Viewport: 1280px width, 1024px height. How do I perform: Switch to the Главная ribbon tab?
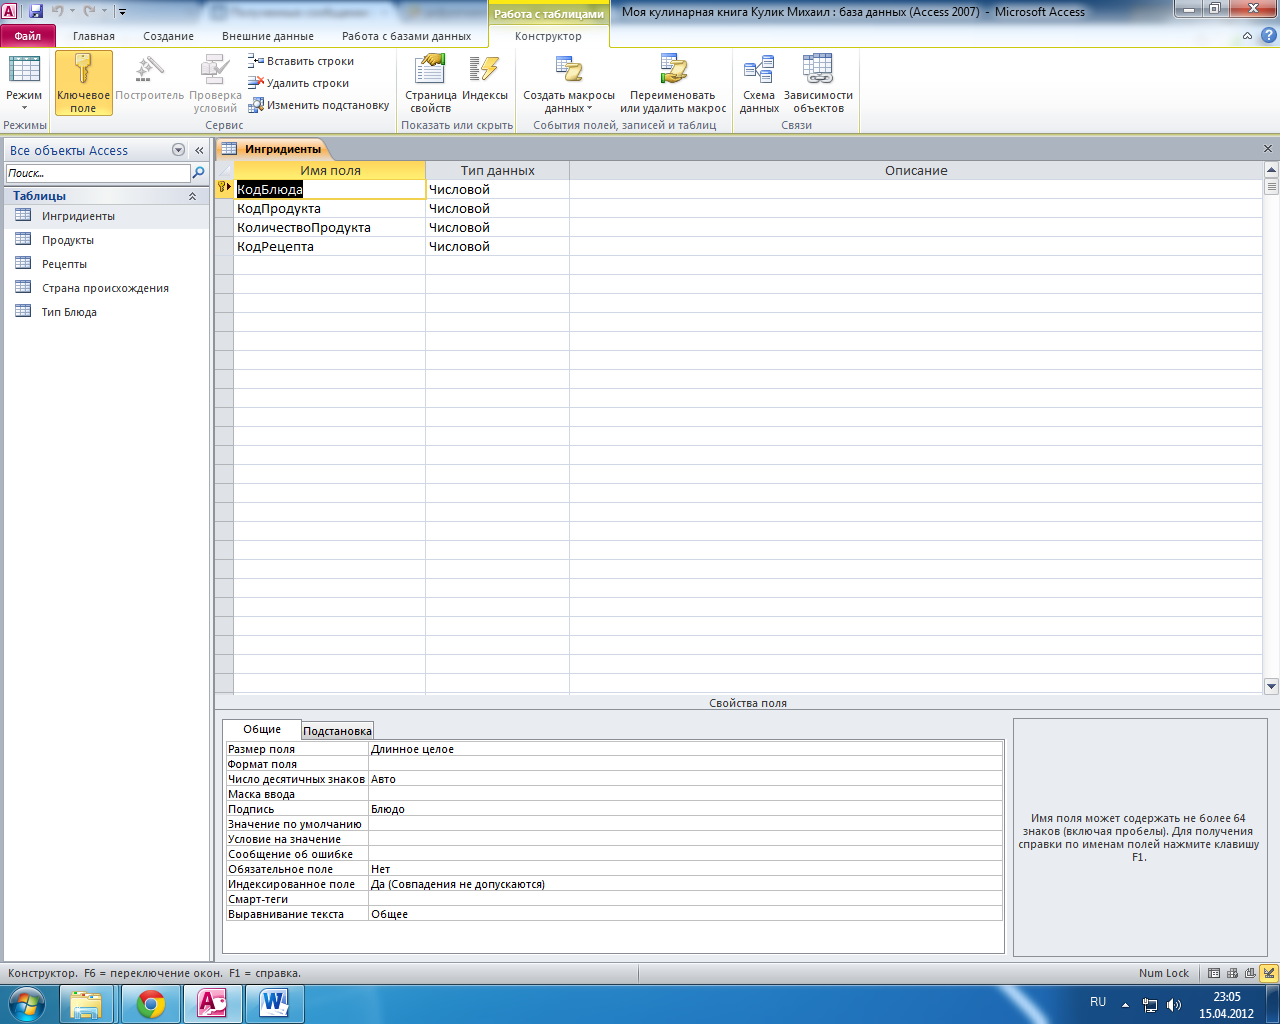(x=94, y=36)
